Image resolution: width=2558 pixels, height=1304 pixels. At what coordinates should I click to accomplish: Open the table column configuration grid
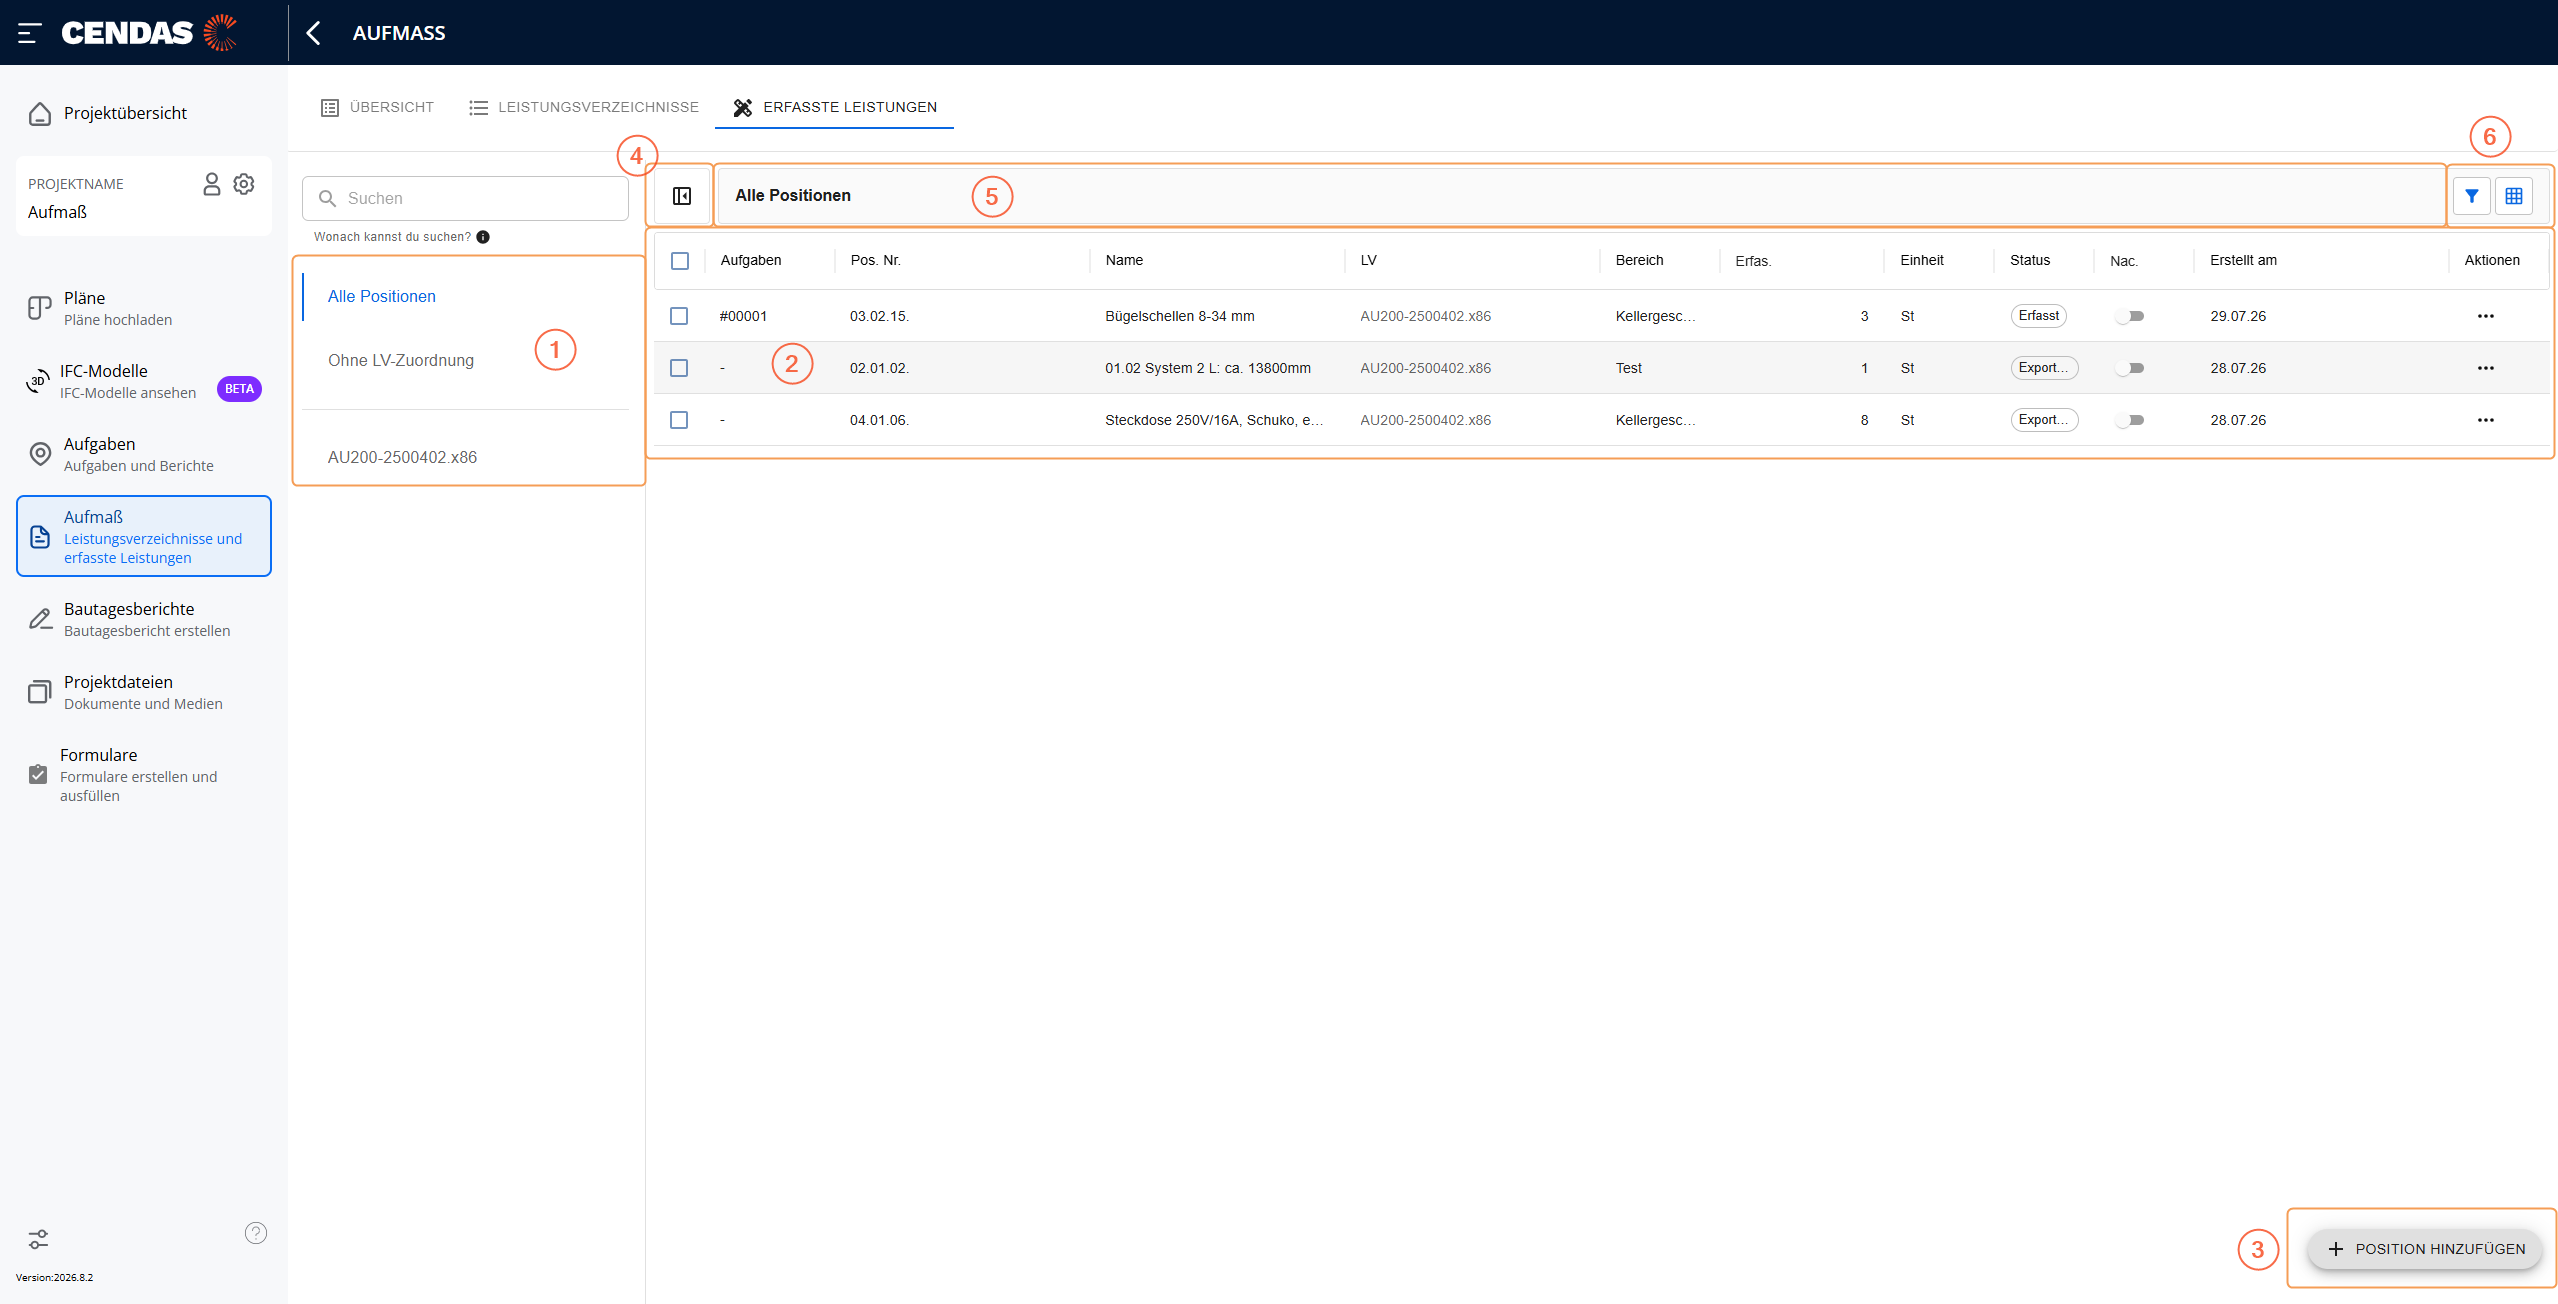(x=2514, y=196)
